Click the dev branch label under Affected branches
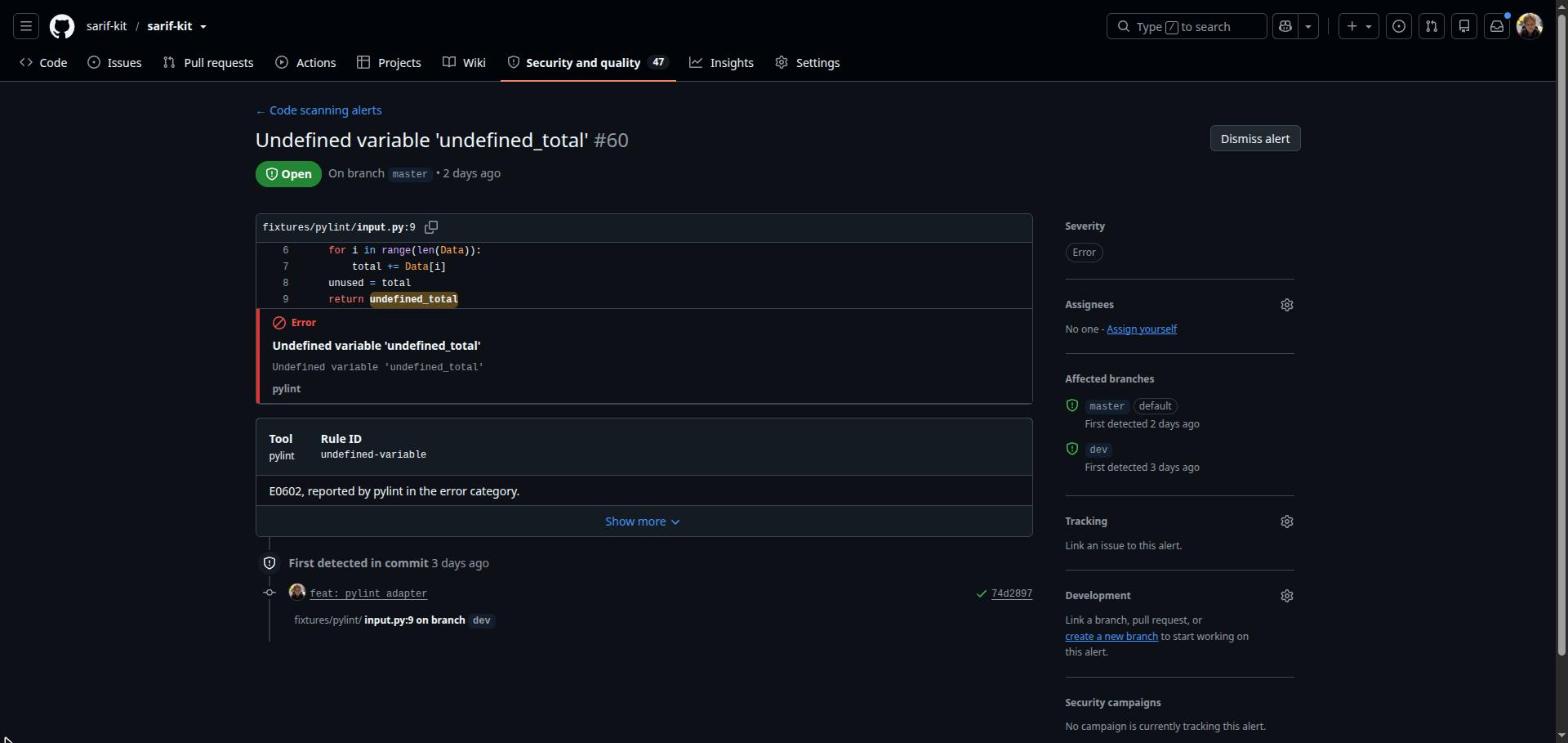This screenshot has width=1568, height=743. [1098, 449]
